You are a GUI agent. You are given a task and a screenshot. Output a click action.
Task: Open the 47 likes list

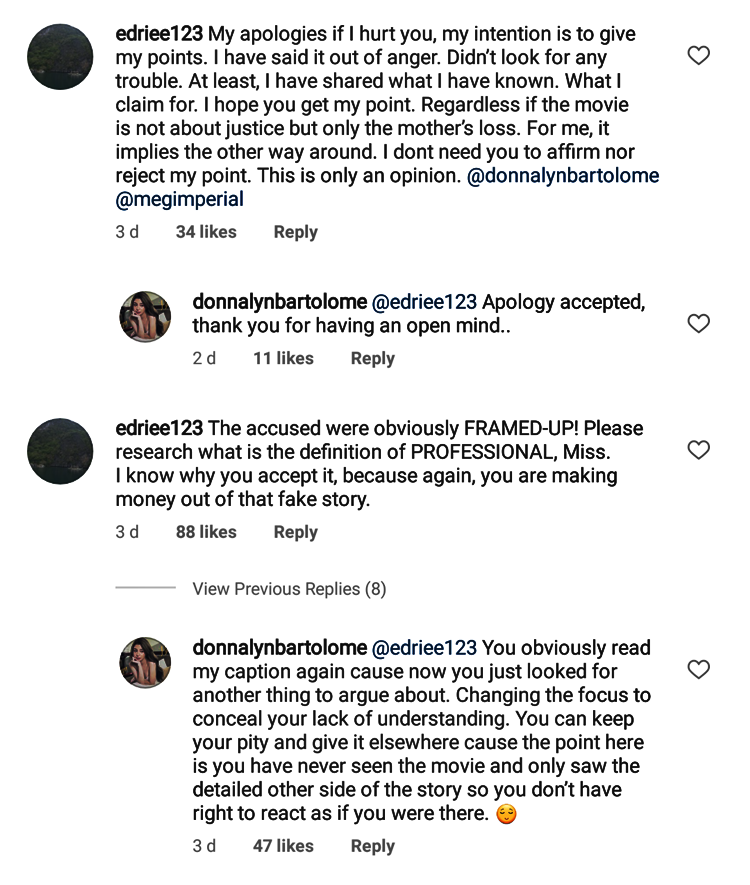pos(283,846)
